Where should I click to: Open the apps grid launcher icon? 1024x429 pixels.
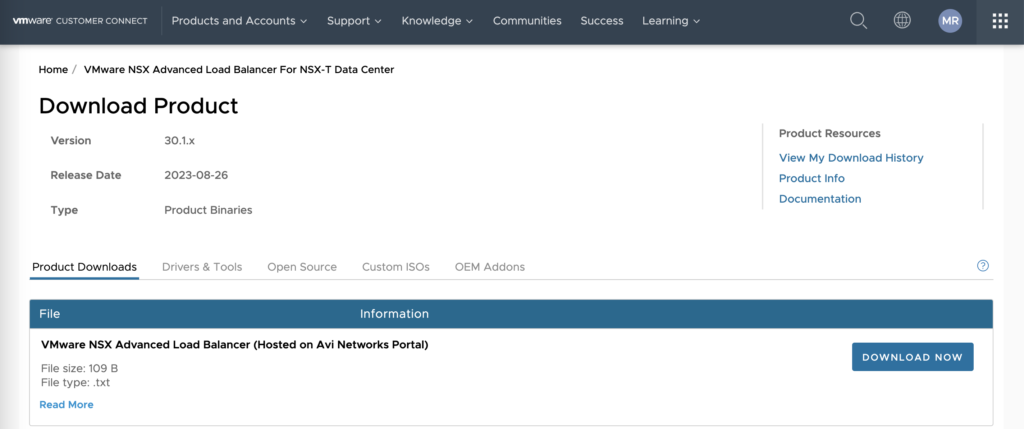[1000, 21]
